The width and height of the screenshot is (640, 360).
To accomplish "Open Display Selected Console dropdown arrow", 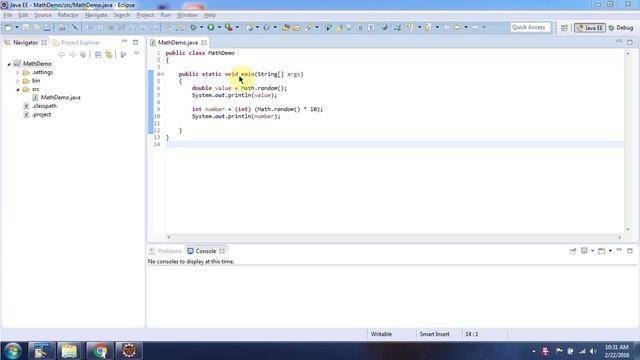I will click(x=592, y=251).
